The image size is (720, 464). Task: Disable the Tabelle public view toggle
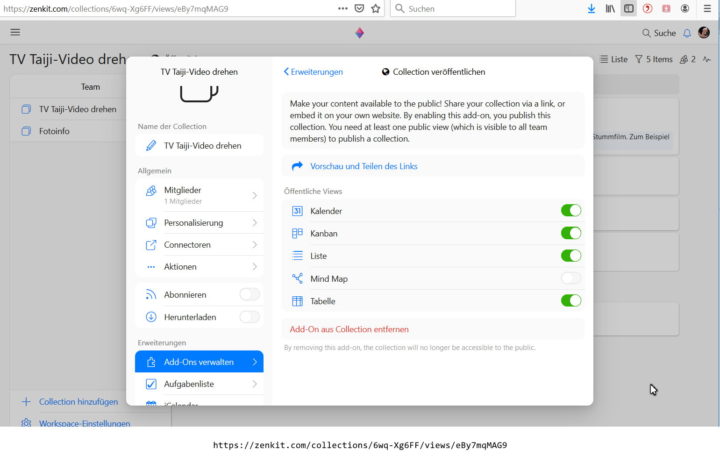(571, 300)
